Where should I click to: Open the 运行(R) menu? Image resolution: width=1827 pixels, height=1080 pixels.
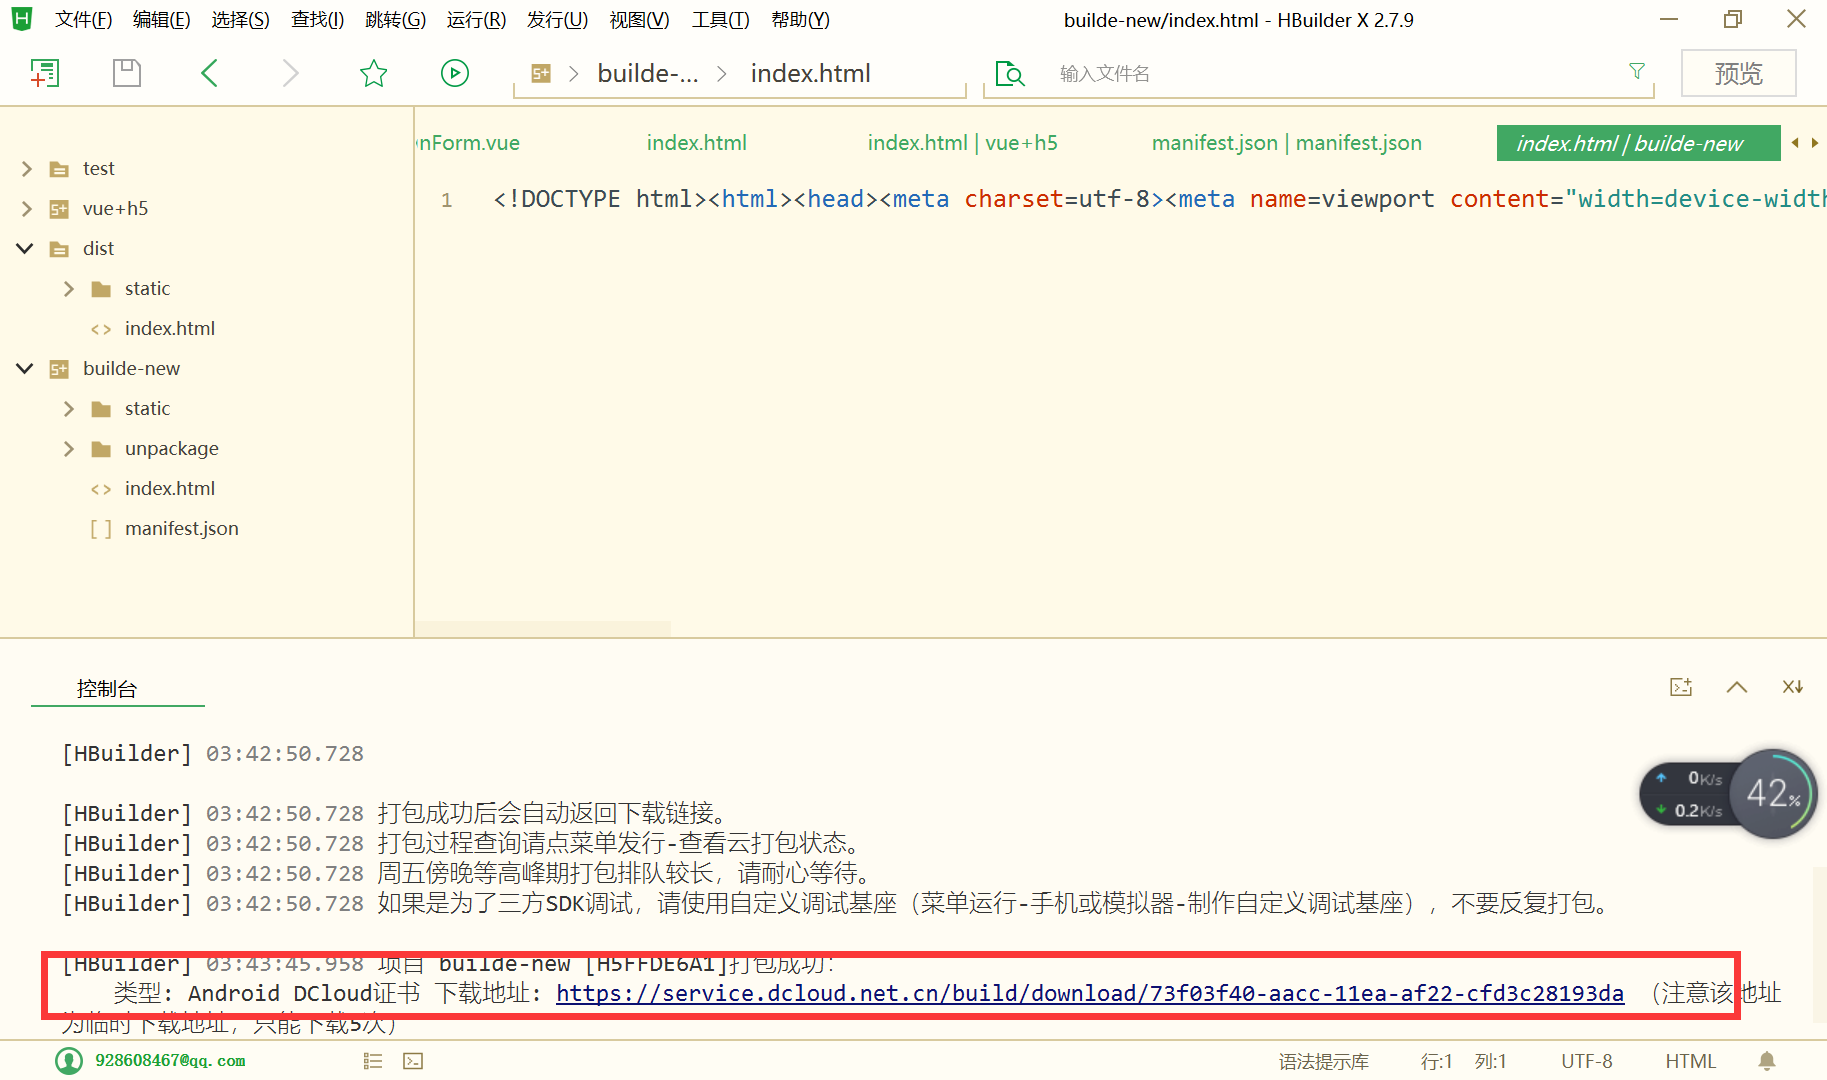pos(476,20)
